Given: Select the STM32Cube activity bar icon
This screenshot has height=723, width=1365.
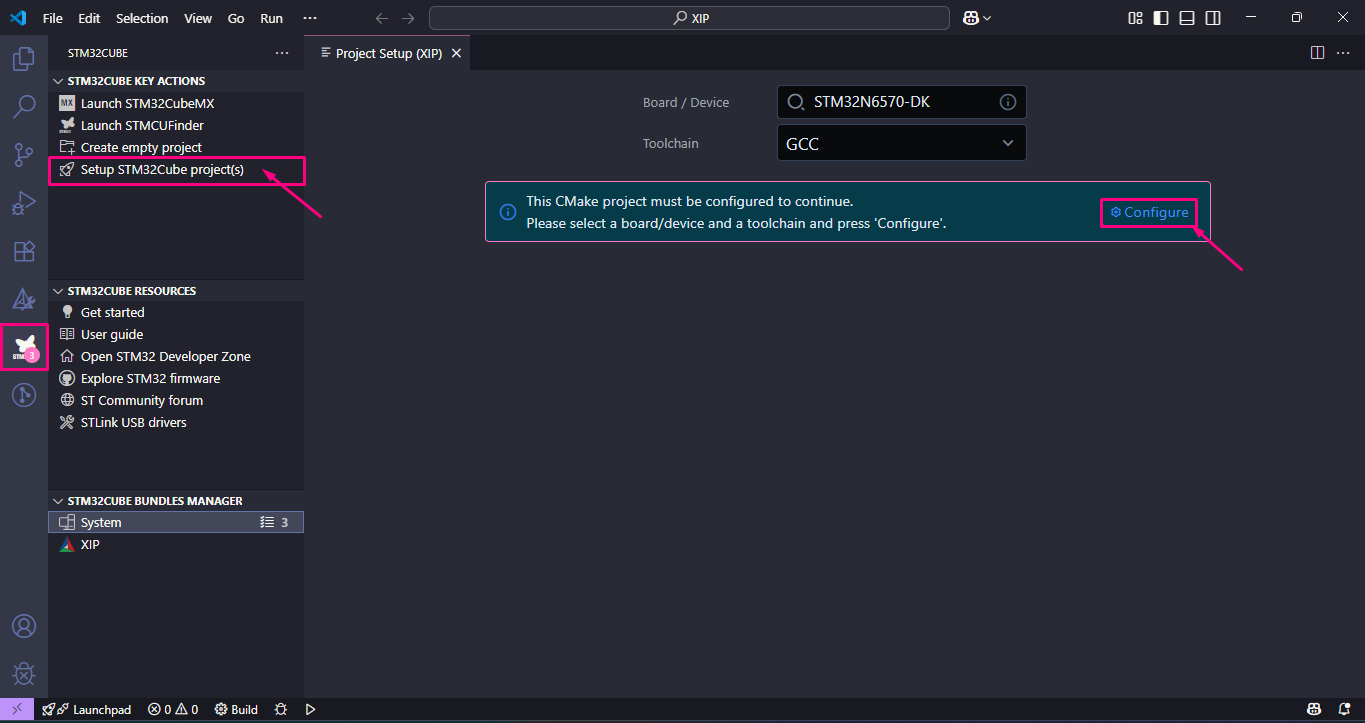Looking at the screenshot, I should click(24, 347).
